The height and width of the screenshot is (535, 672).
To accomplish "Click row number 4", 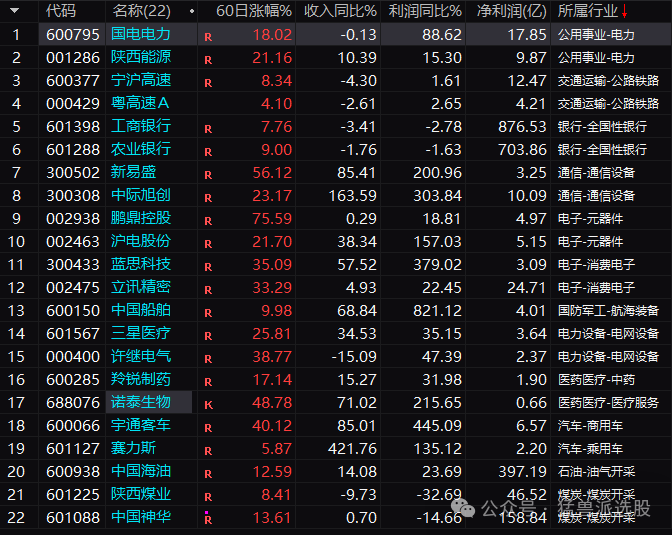I will point(16,104).
